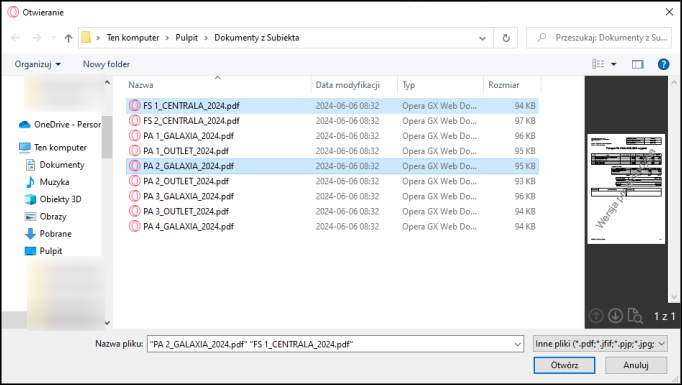682x385 pixels.
Task: Click Opera icon of PA 4_GALAXIA_2024.pdf
Action: pos(135,226)
